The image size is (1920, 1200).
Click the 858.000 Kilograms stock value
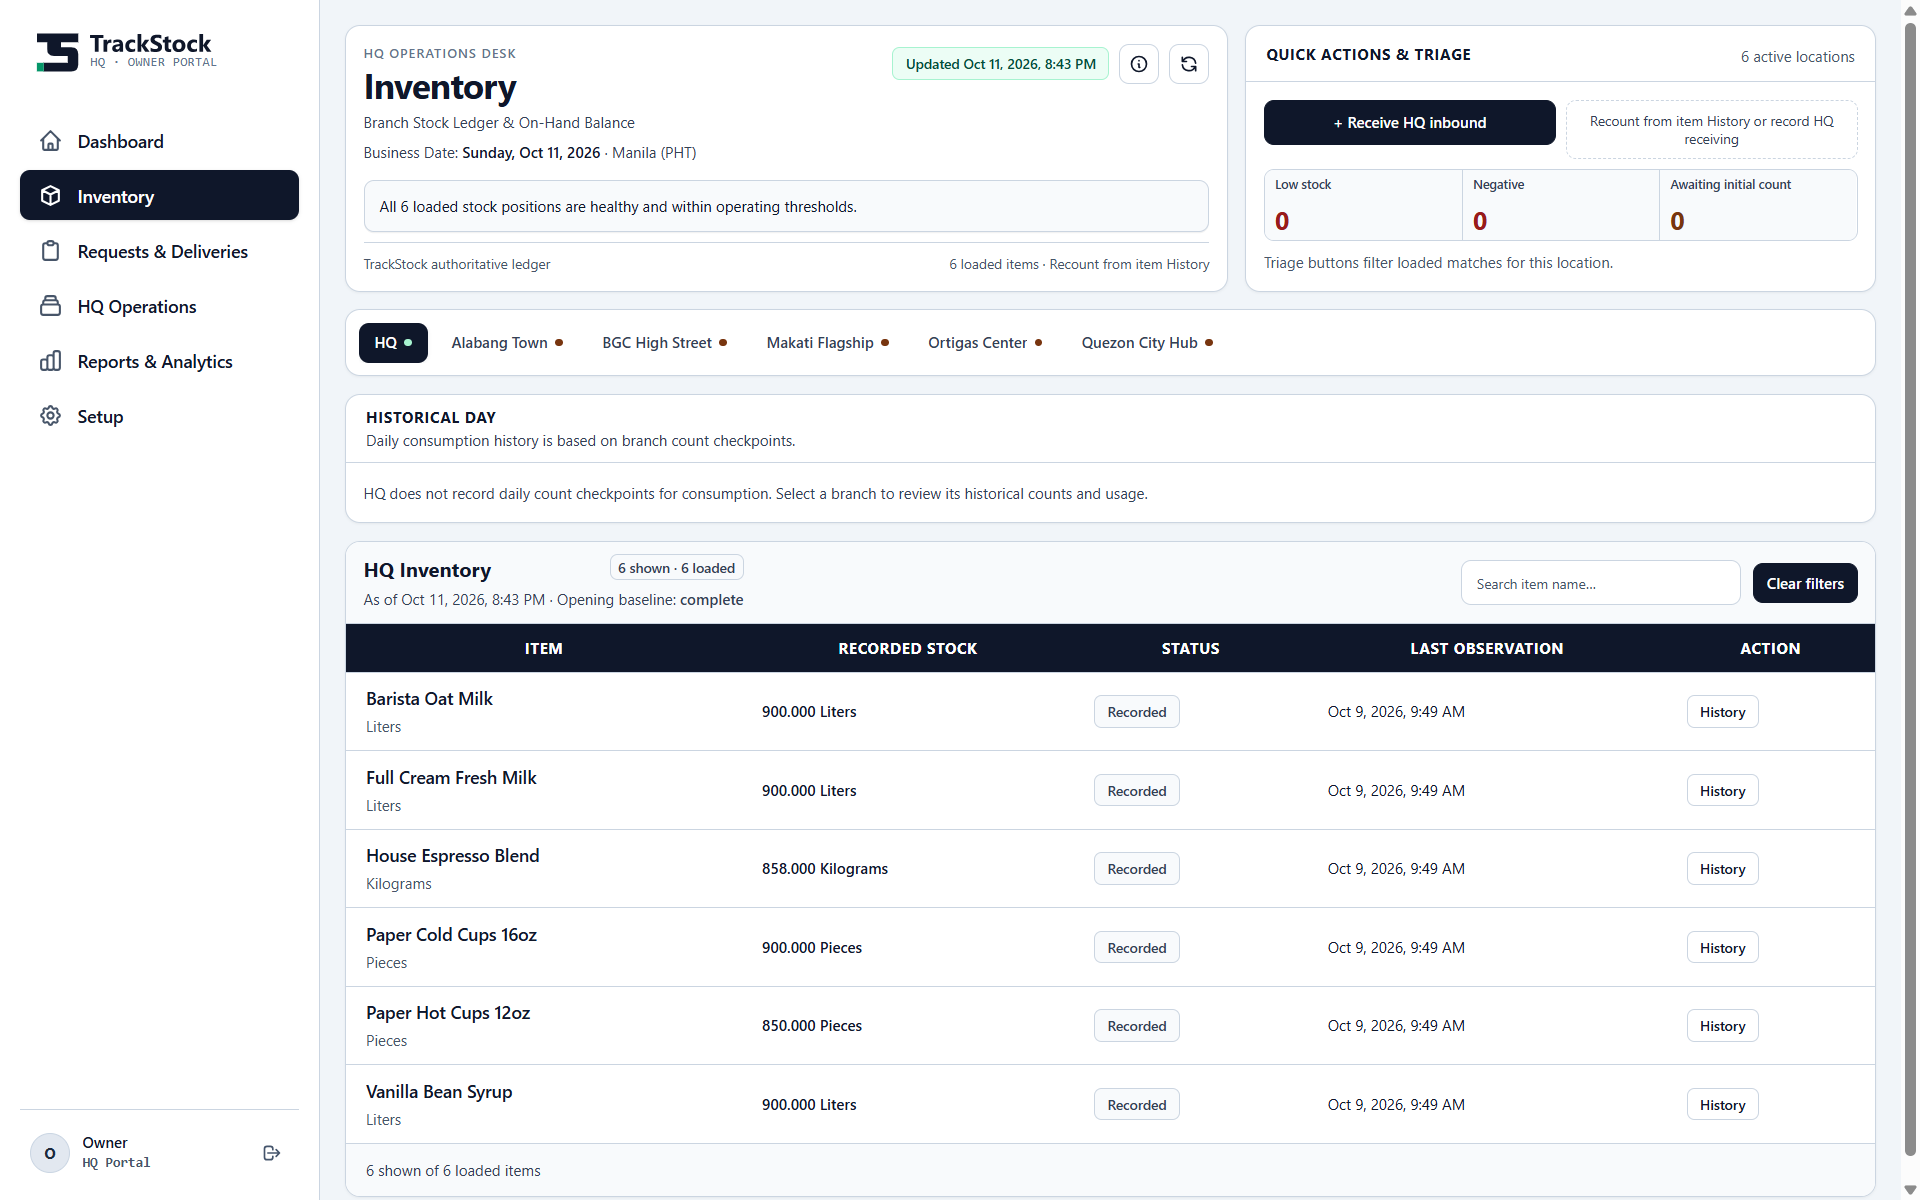tap(825, 869)
